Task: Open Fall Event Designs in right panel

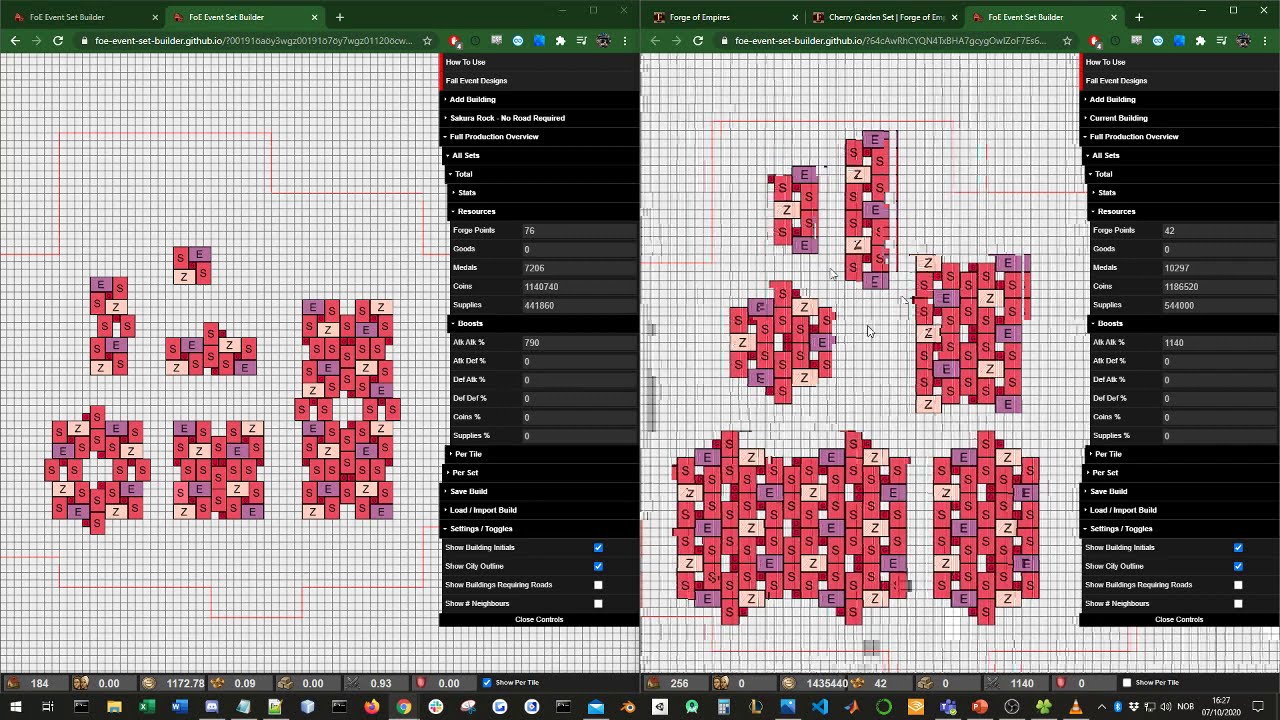Action: pyautogui.click(x=1180, y=80)
